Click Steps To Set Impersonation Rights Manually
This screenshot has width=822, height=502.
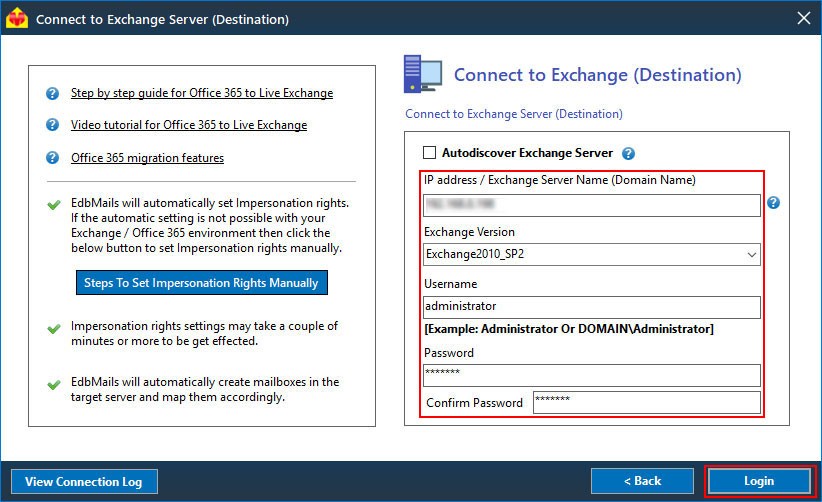(x=202, y=282)
